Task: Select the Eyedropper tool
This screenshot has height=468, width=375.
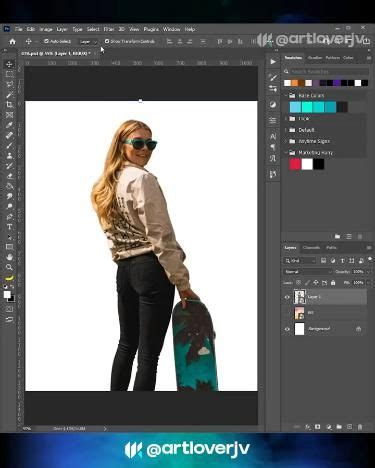Action: pos(9,125)
